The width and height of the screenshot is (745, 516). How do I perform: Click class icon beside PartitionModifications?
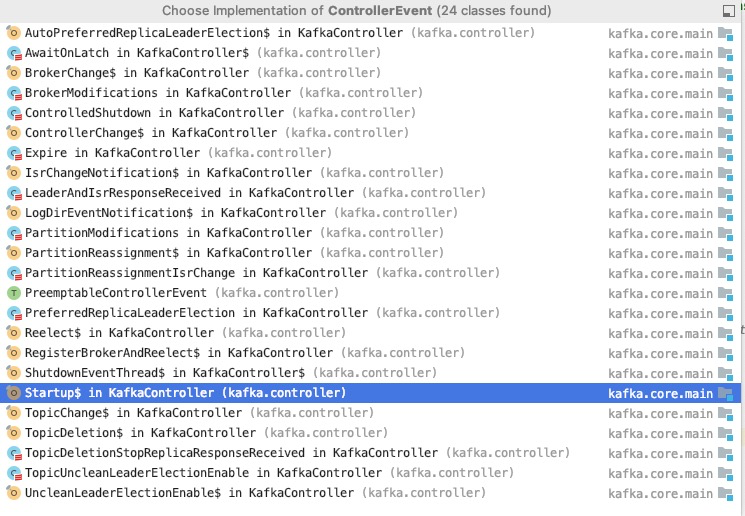coord(14,232)
